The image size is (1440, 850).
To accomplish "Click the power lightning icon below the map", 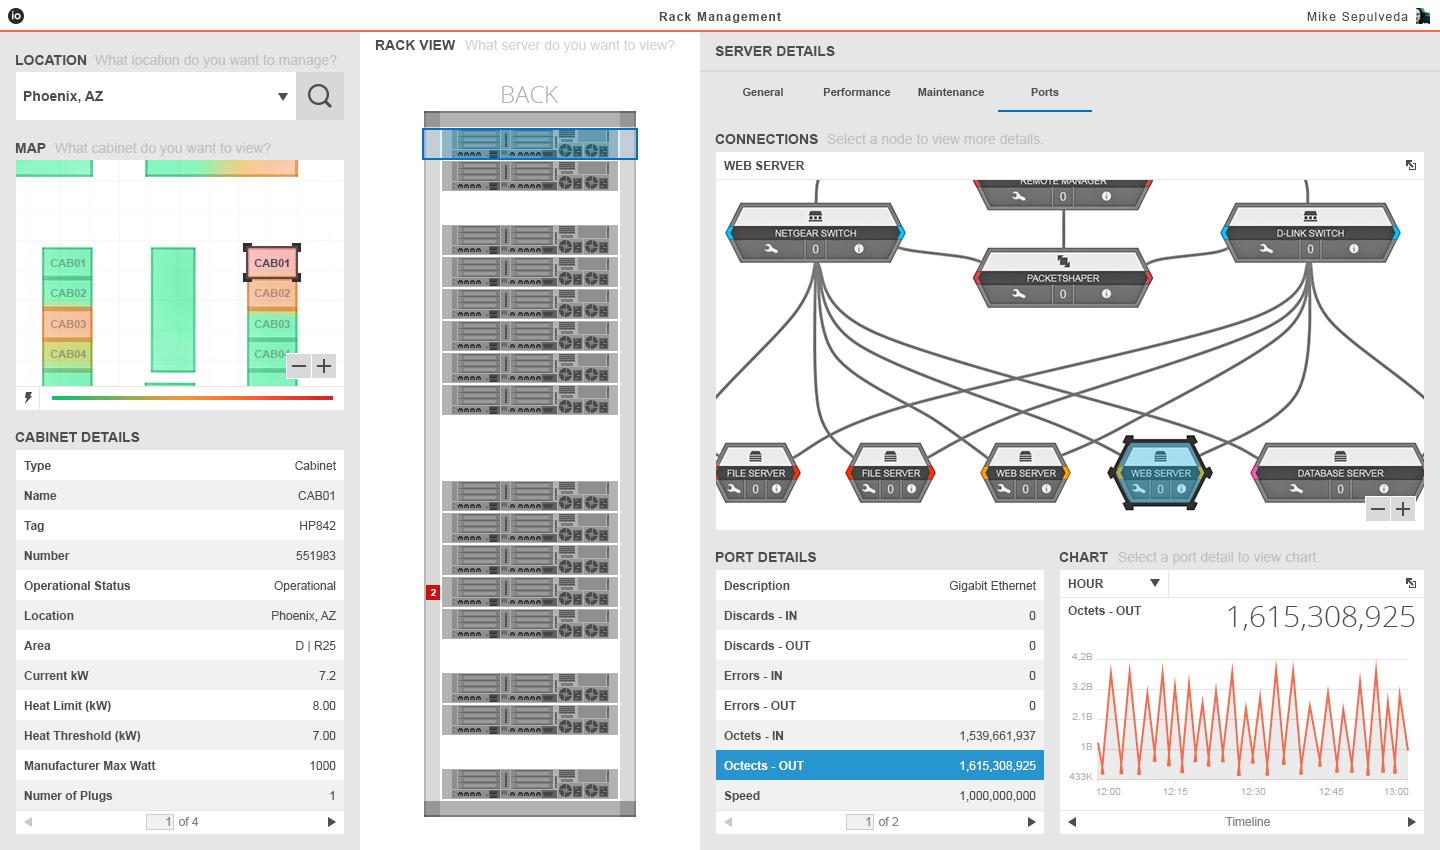I will point(28,398).
